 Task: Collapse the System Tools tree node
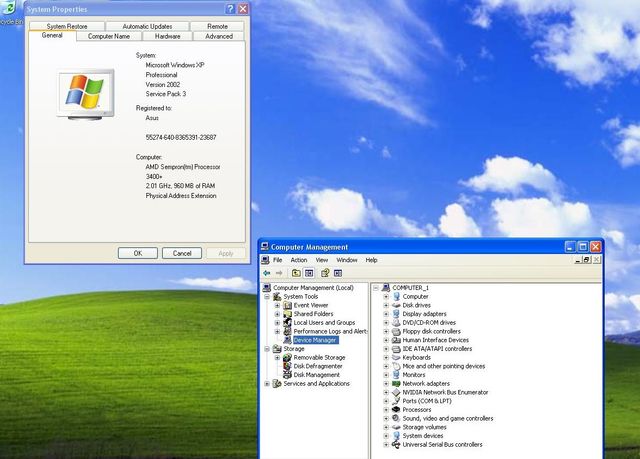click(x=267, y=297)
